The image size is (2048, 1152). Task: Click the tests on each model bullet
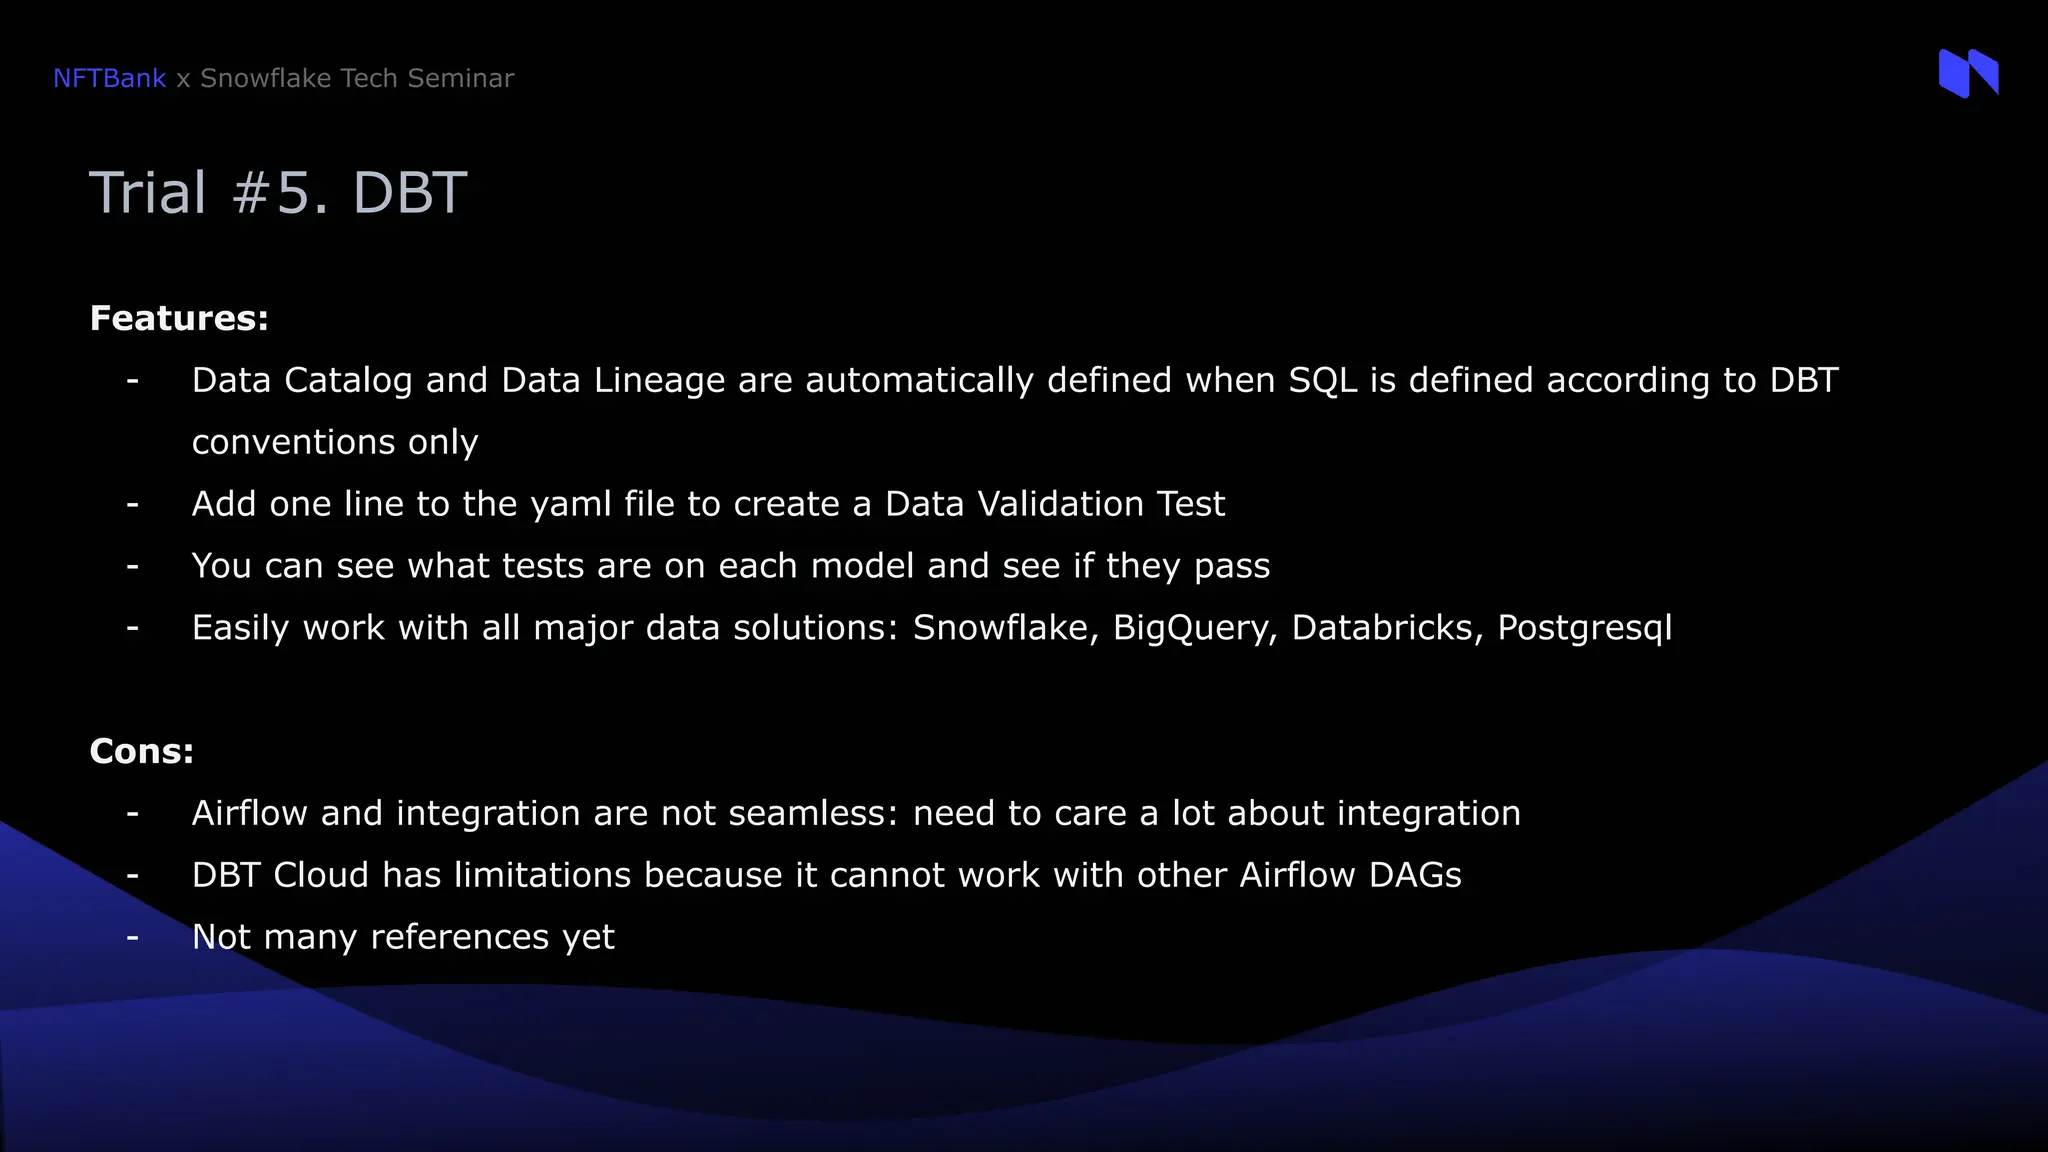731,566
